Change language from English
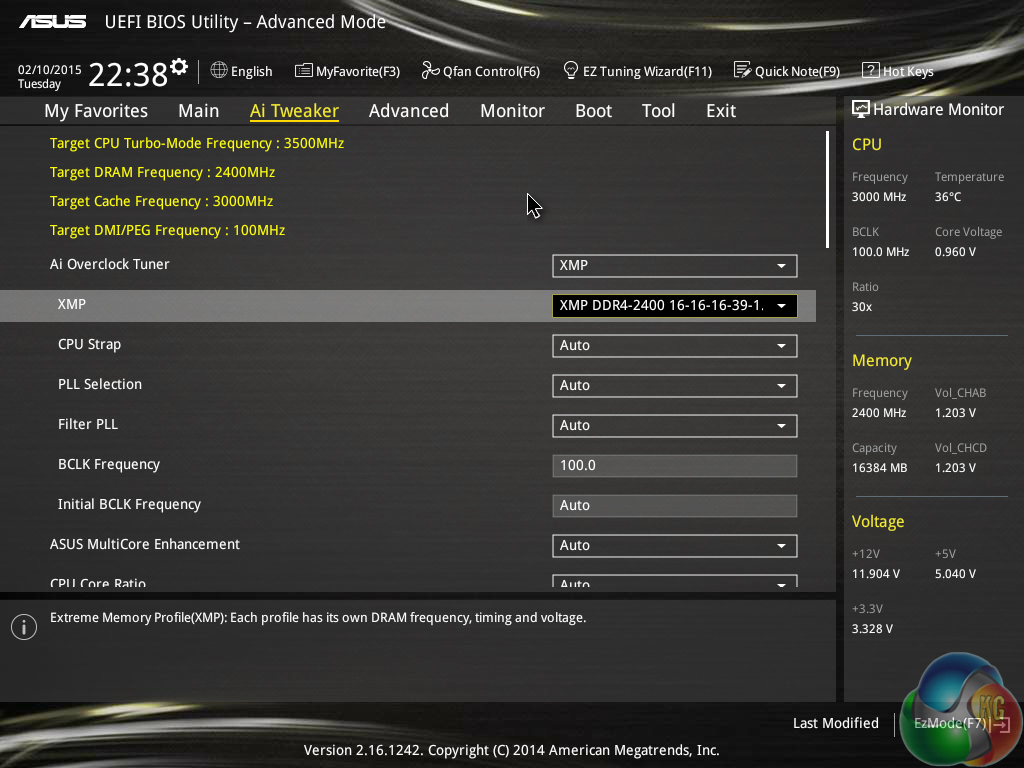The width and height of the screenshot is (1024, 768). tap(251, 71)
